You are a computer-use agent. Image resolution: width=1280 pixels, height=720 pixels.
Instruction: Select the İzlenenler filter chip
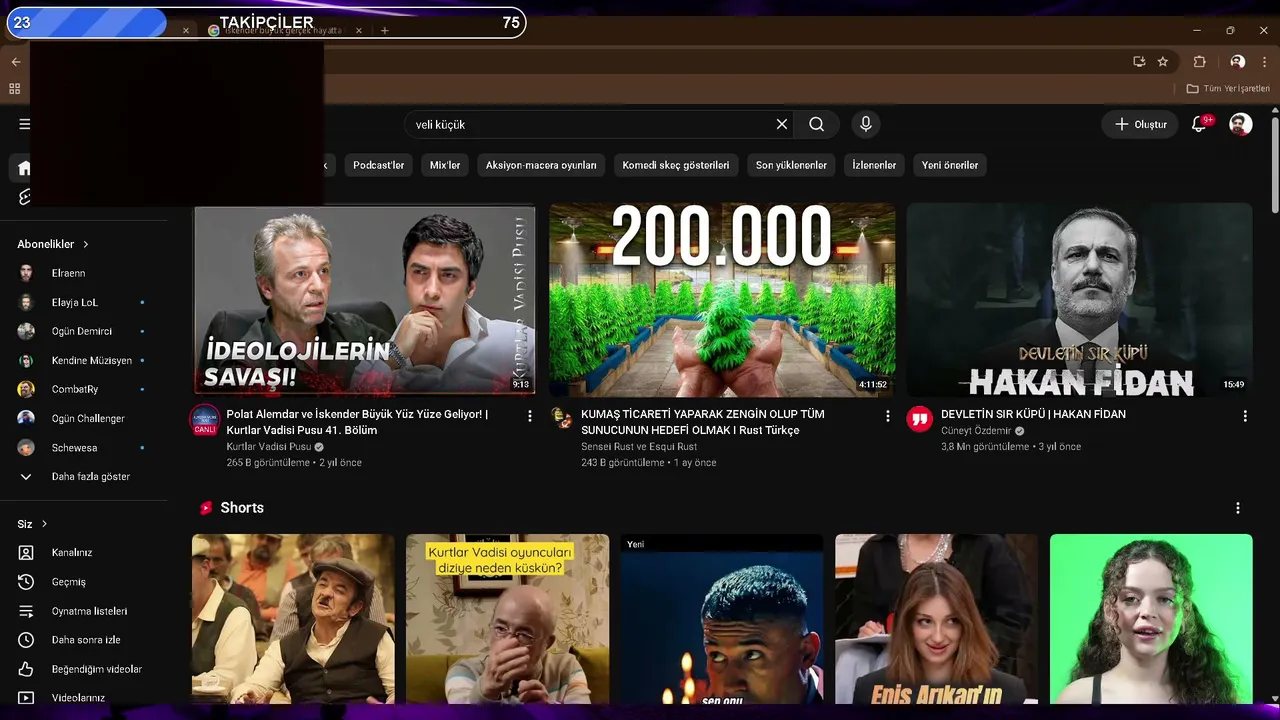pos(874,165)
